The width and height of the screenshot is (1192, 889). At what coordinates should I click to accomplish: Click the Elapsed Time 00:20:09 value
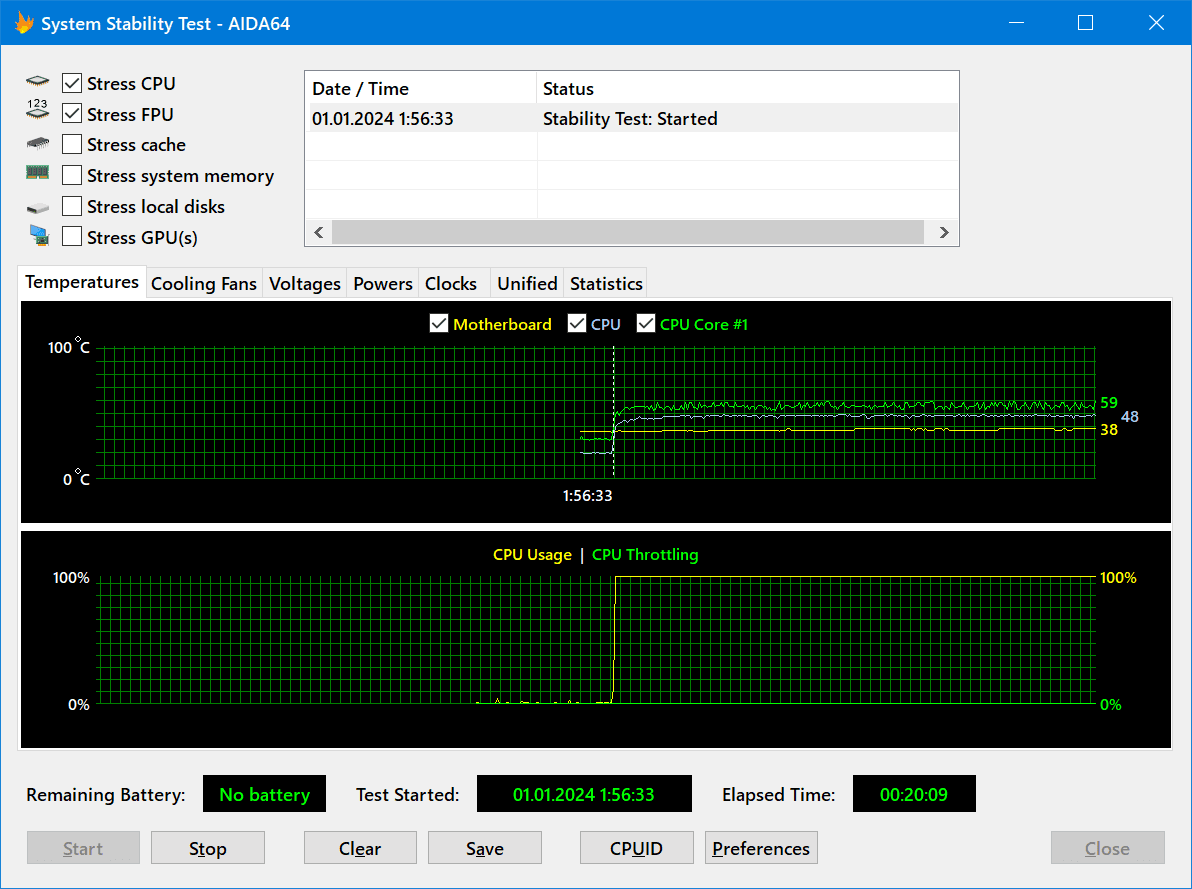(x=914, y=794)
